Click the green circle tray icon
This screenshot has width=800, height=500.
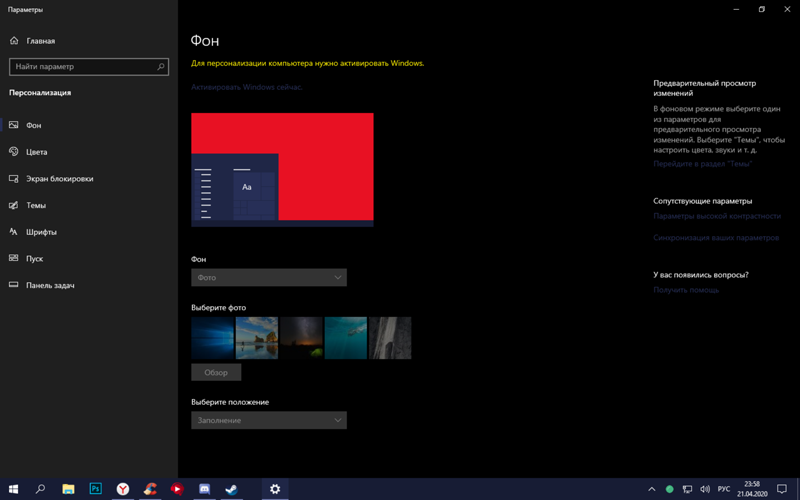(669, 489)
